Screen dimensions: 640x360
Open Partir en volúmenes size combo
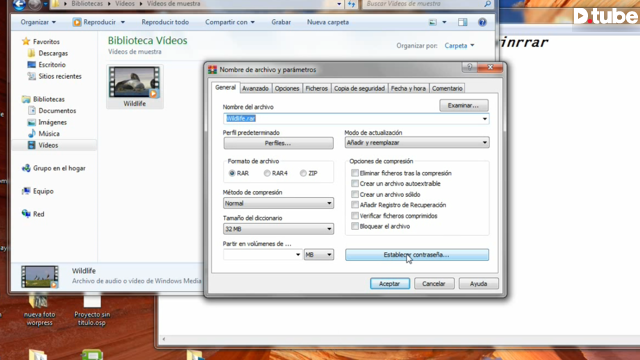[262, 255]
